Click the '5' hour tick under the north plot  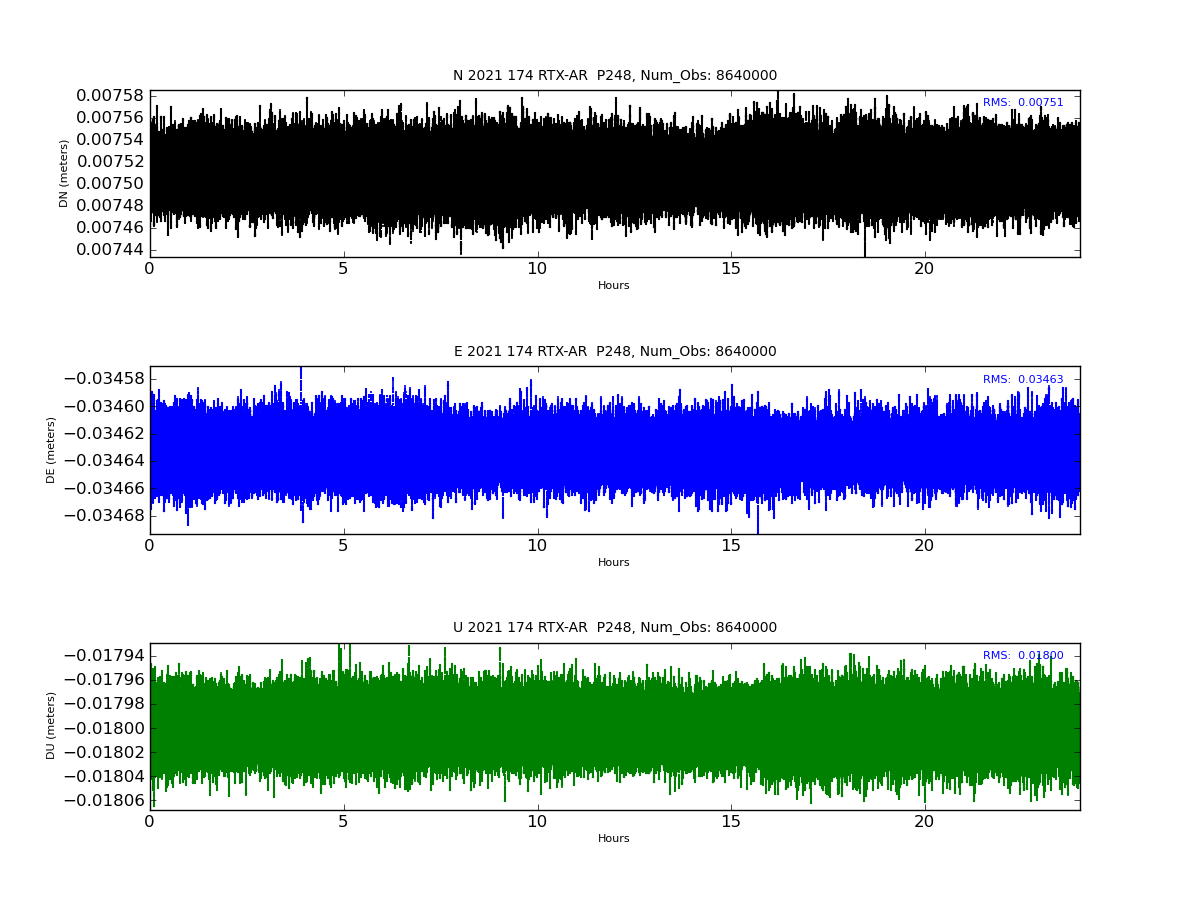tap(343, 269)
